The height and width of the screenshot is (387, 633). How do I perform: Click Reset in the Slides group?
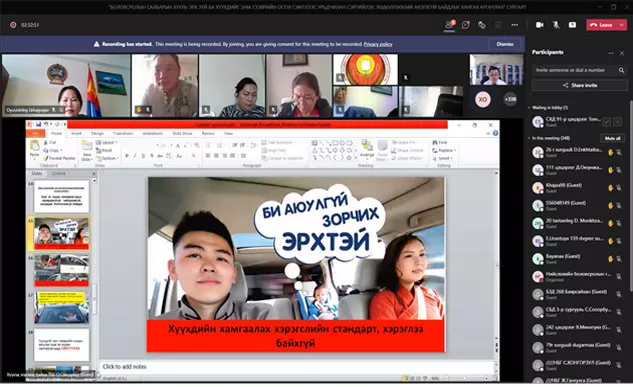[x=104, y=150]
